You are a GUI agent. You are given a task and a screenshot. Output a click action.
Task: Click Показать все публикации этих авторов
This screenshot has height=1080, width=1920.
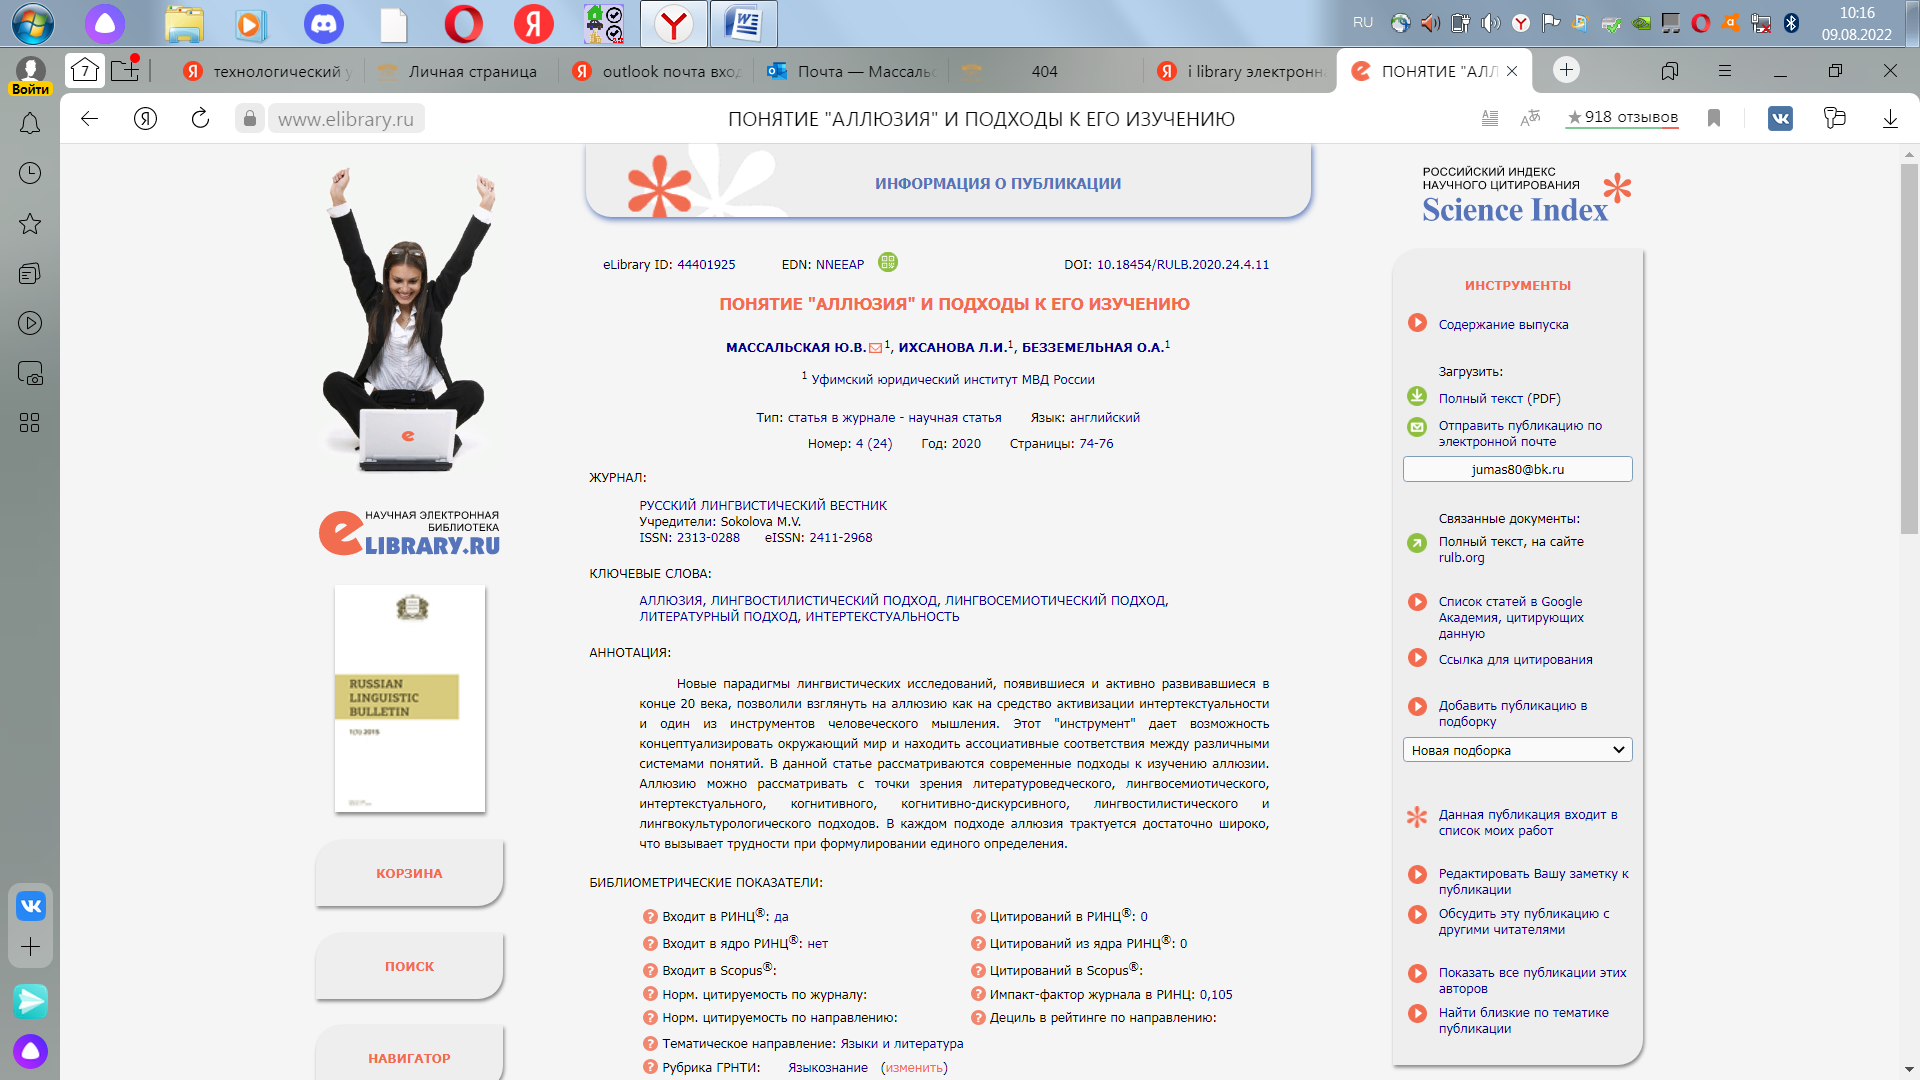coord(1532,980)
